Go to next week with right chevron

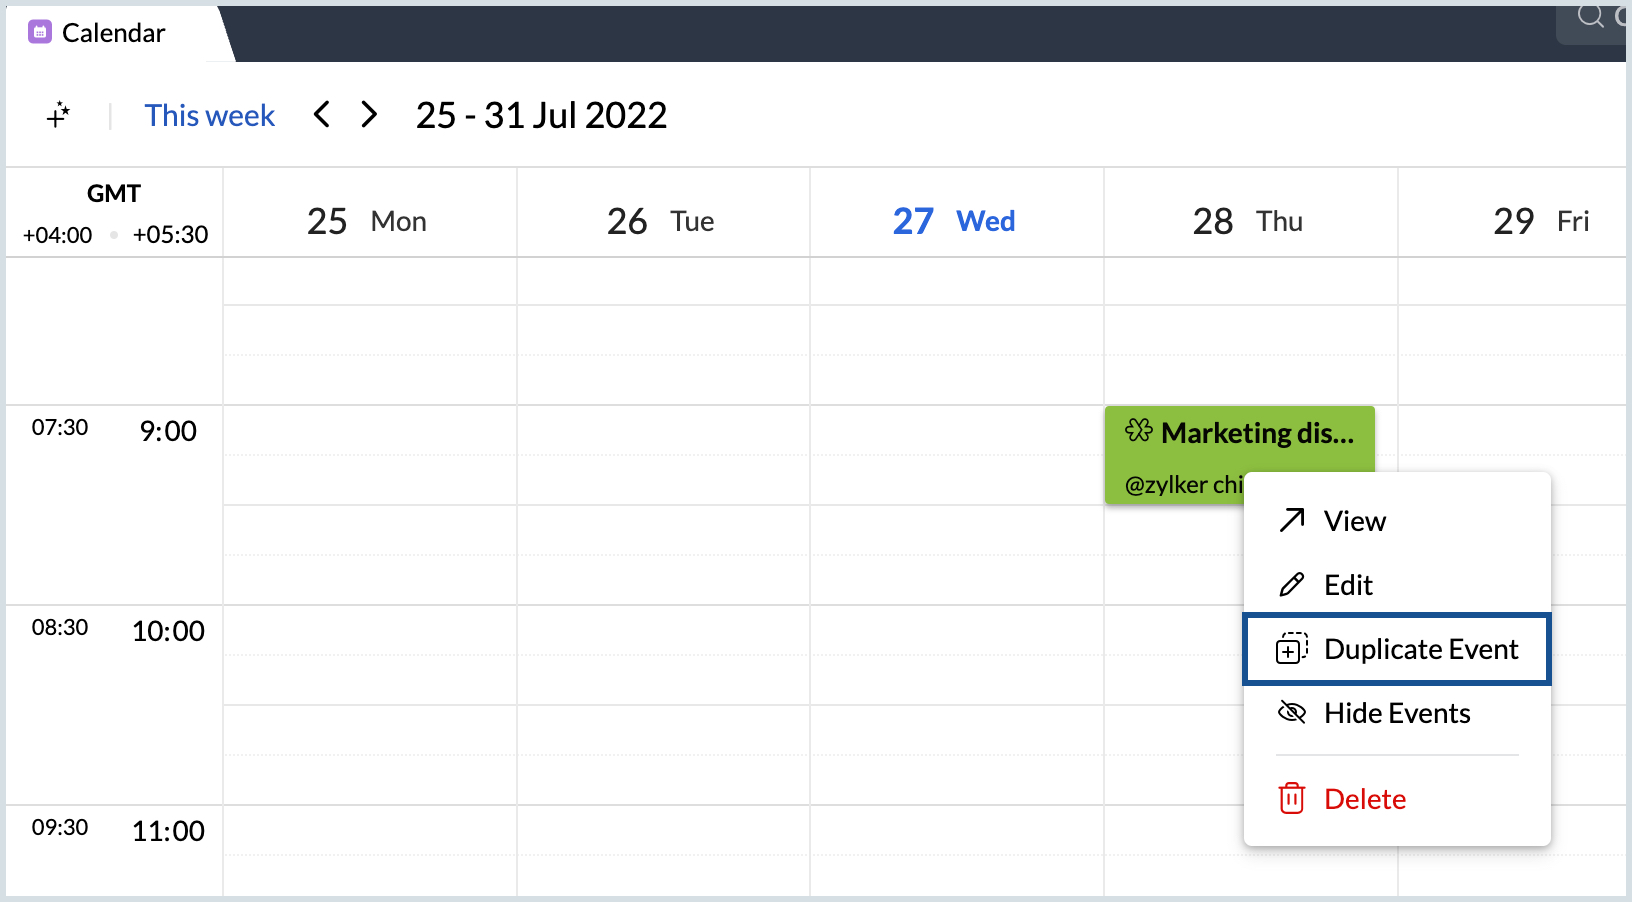click(369, 115)
